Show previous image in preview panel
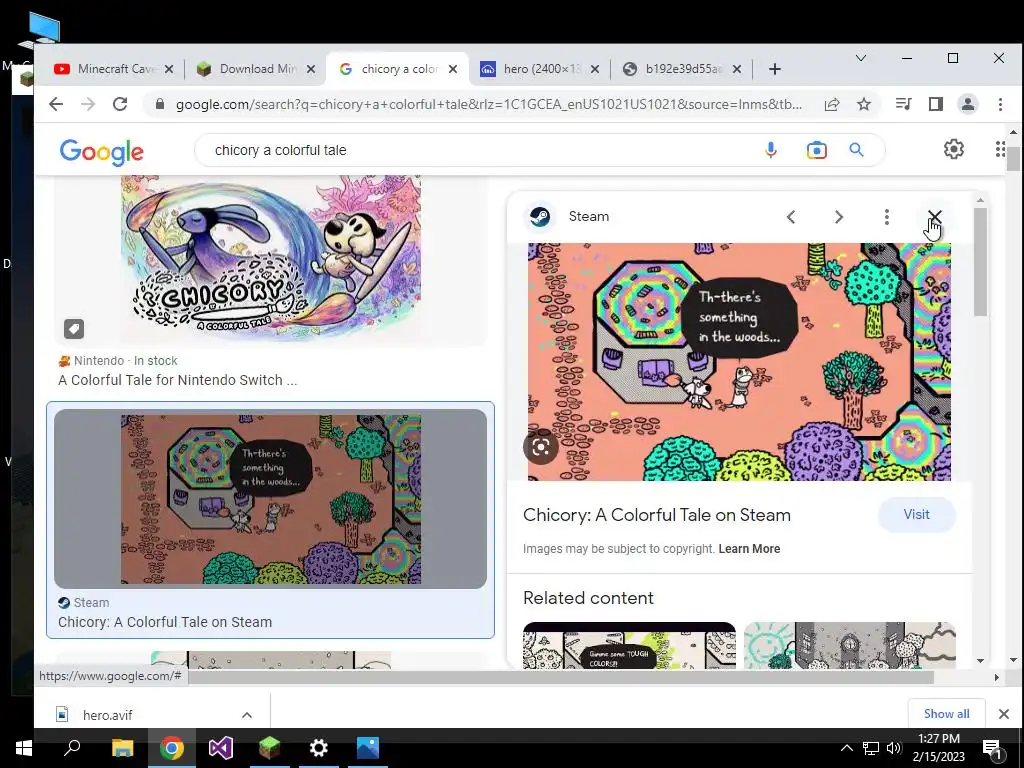Screen dimensions: 1024x768 coord(791,217)
